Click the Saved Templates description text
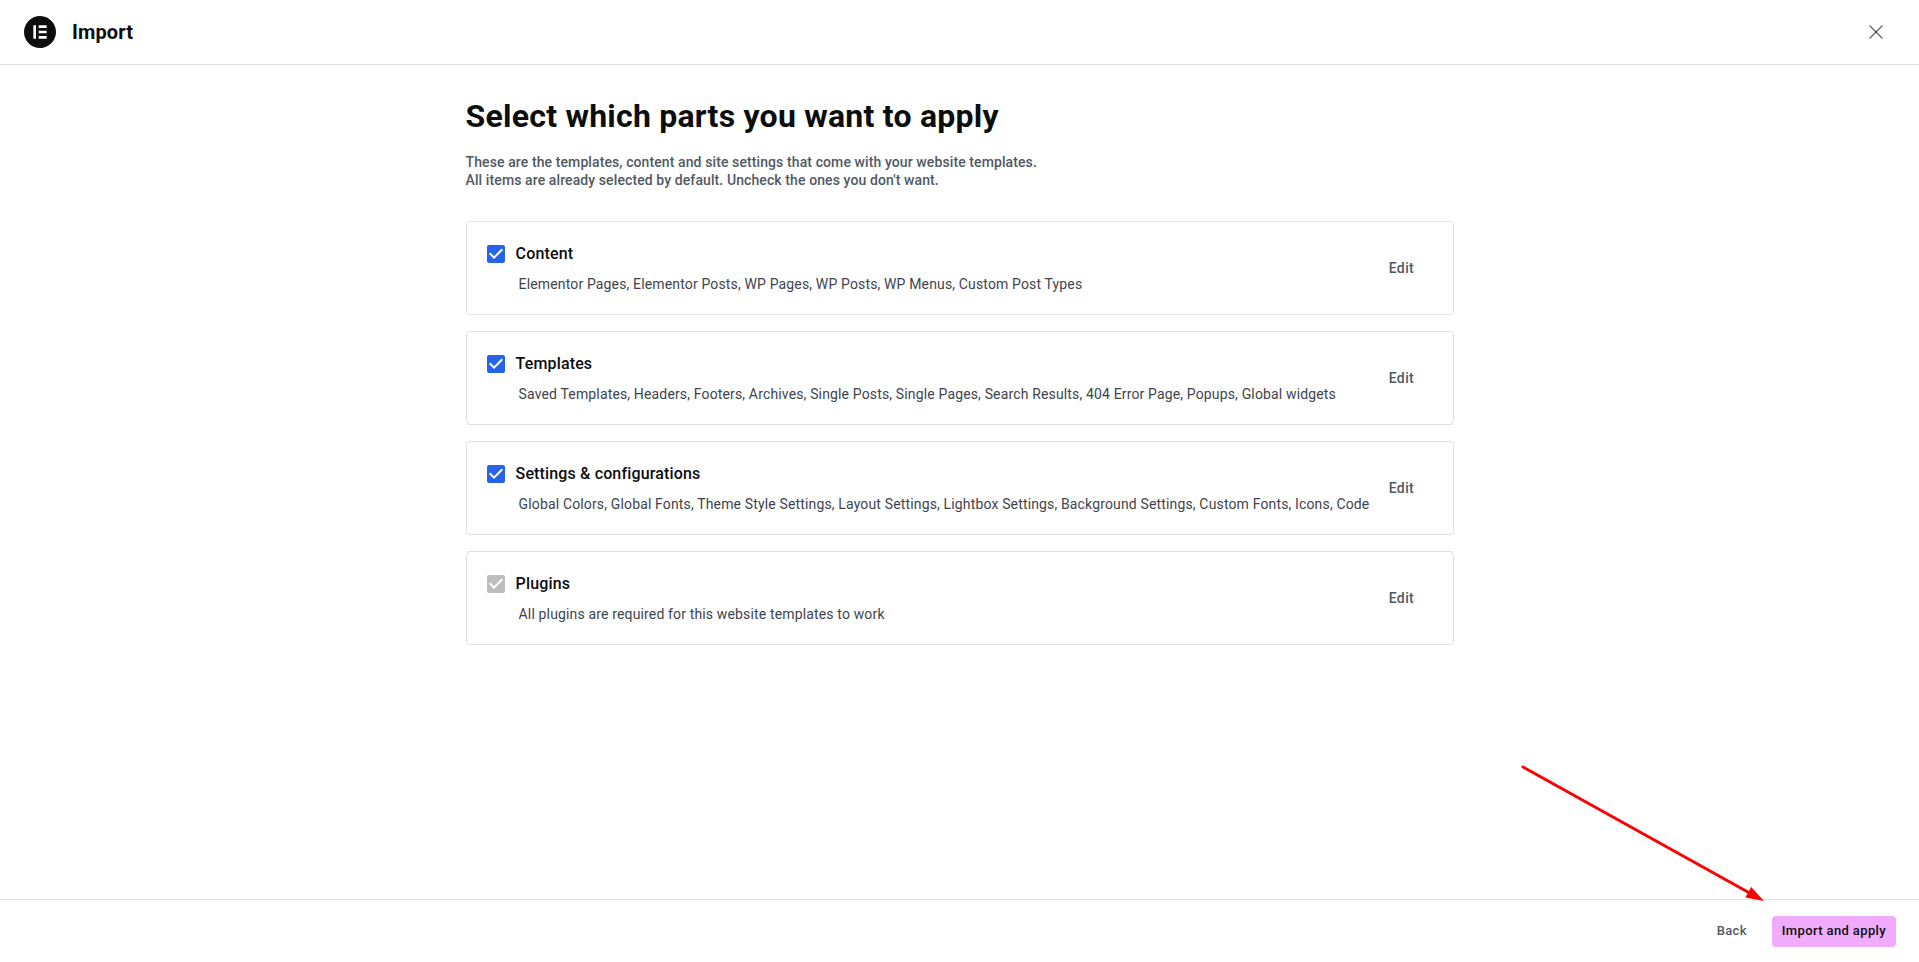The height and width of the screenshot is (962, 1919). 926,394
